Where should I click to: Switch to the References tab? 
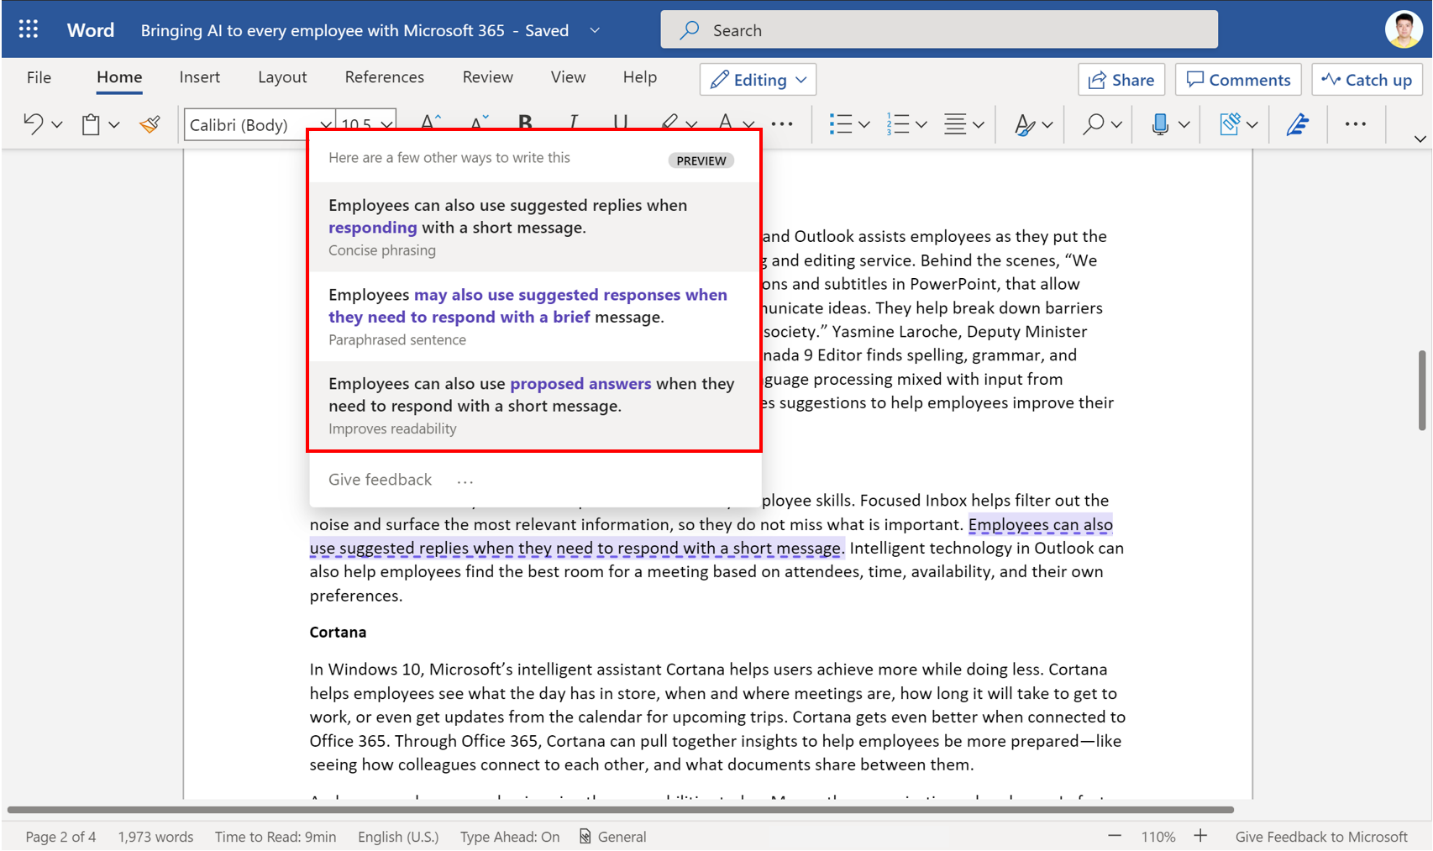tap(384, 77)
